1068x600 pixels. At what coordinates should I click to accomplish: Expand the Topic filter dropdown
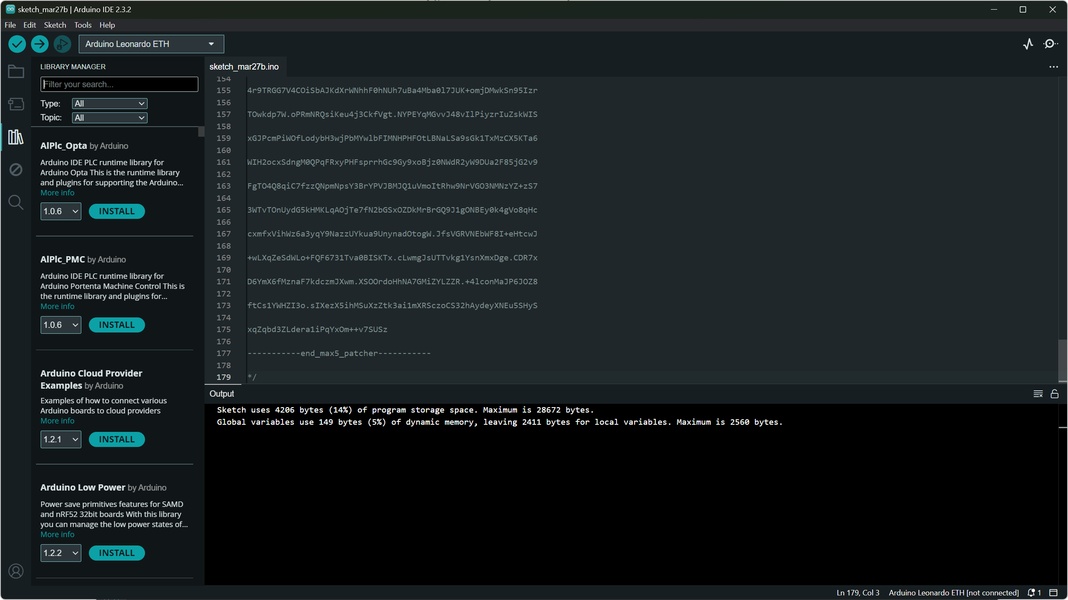tap(109, 118)
